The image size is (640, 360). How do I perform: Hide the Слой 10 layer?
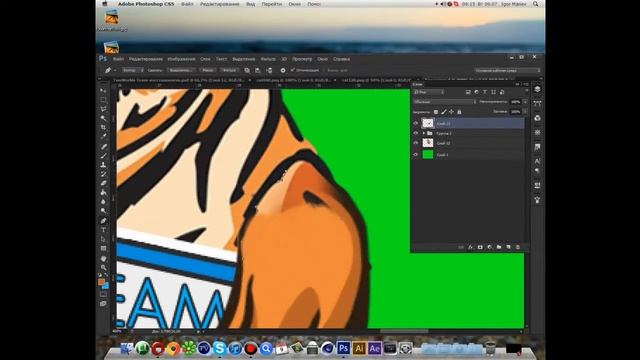[416, 143]
